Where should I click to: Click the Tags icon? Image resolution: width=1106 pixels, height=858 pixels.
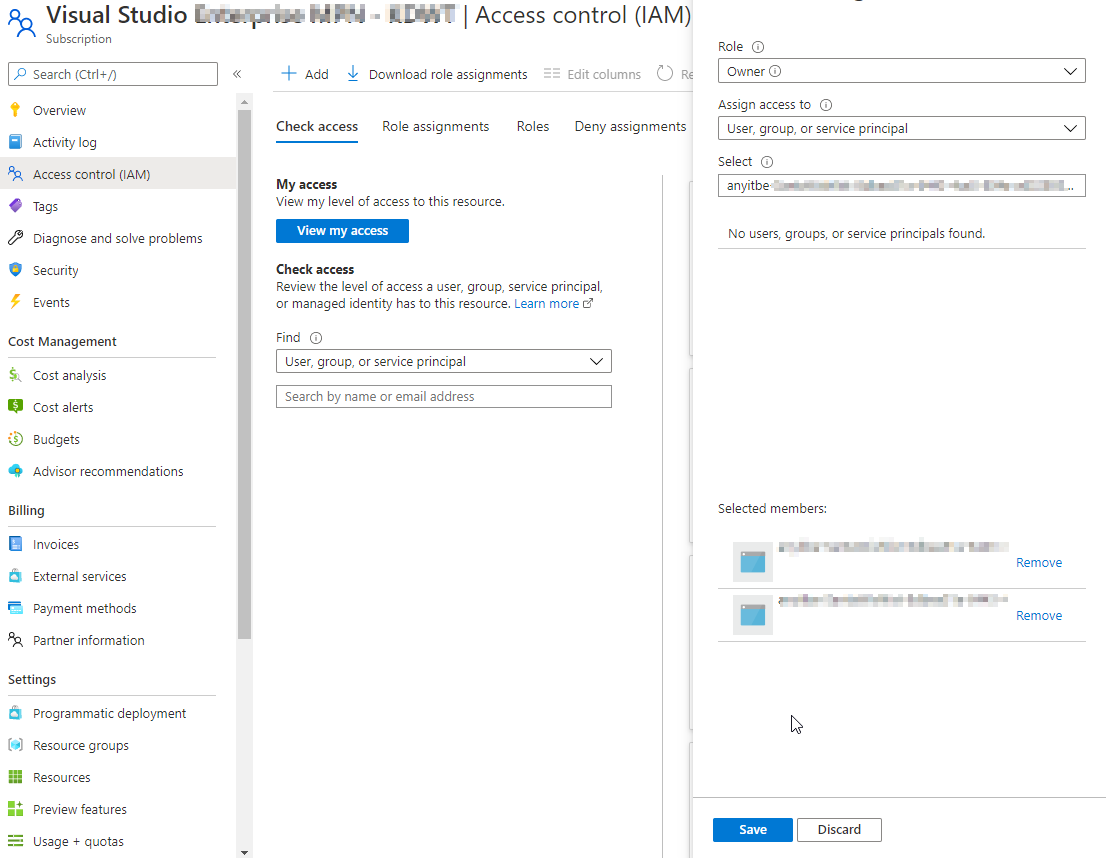coord(16,206)
